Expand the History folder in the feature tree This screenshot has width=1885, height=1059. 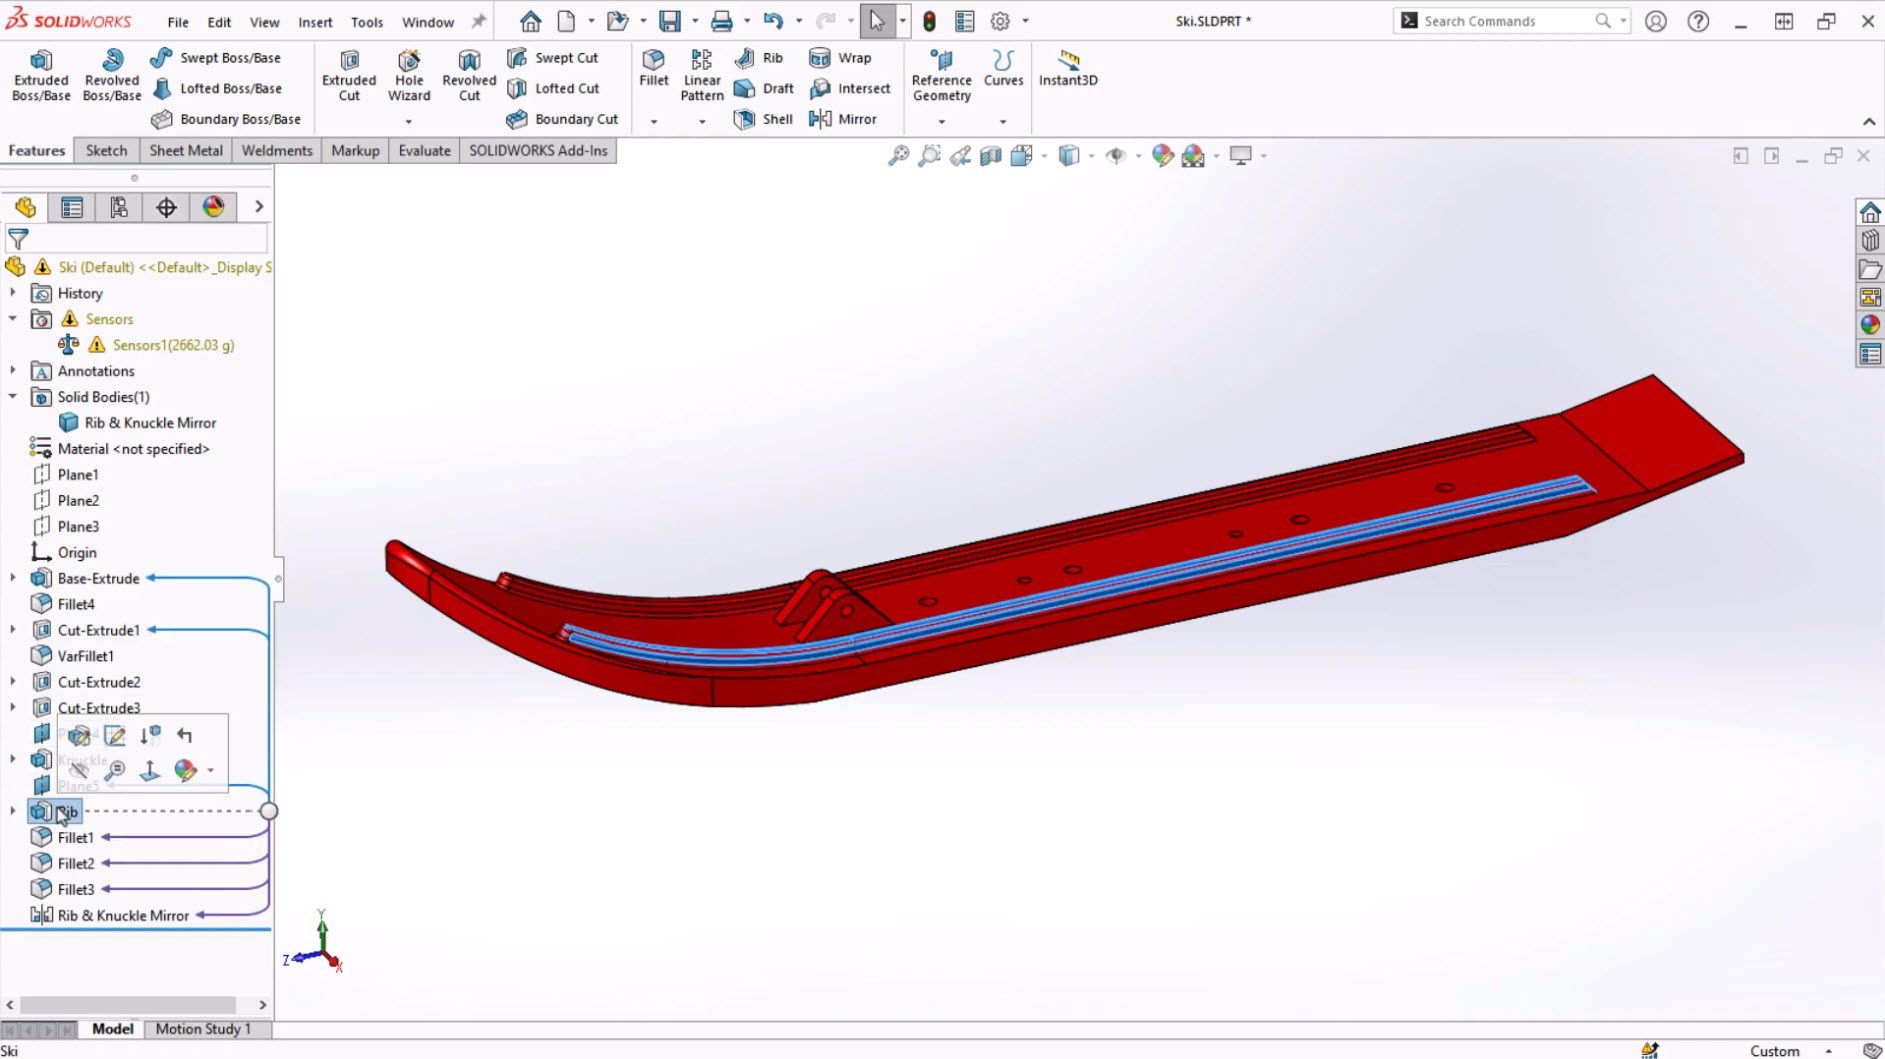point(13,293)
